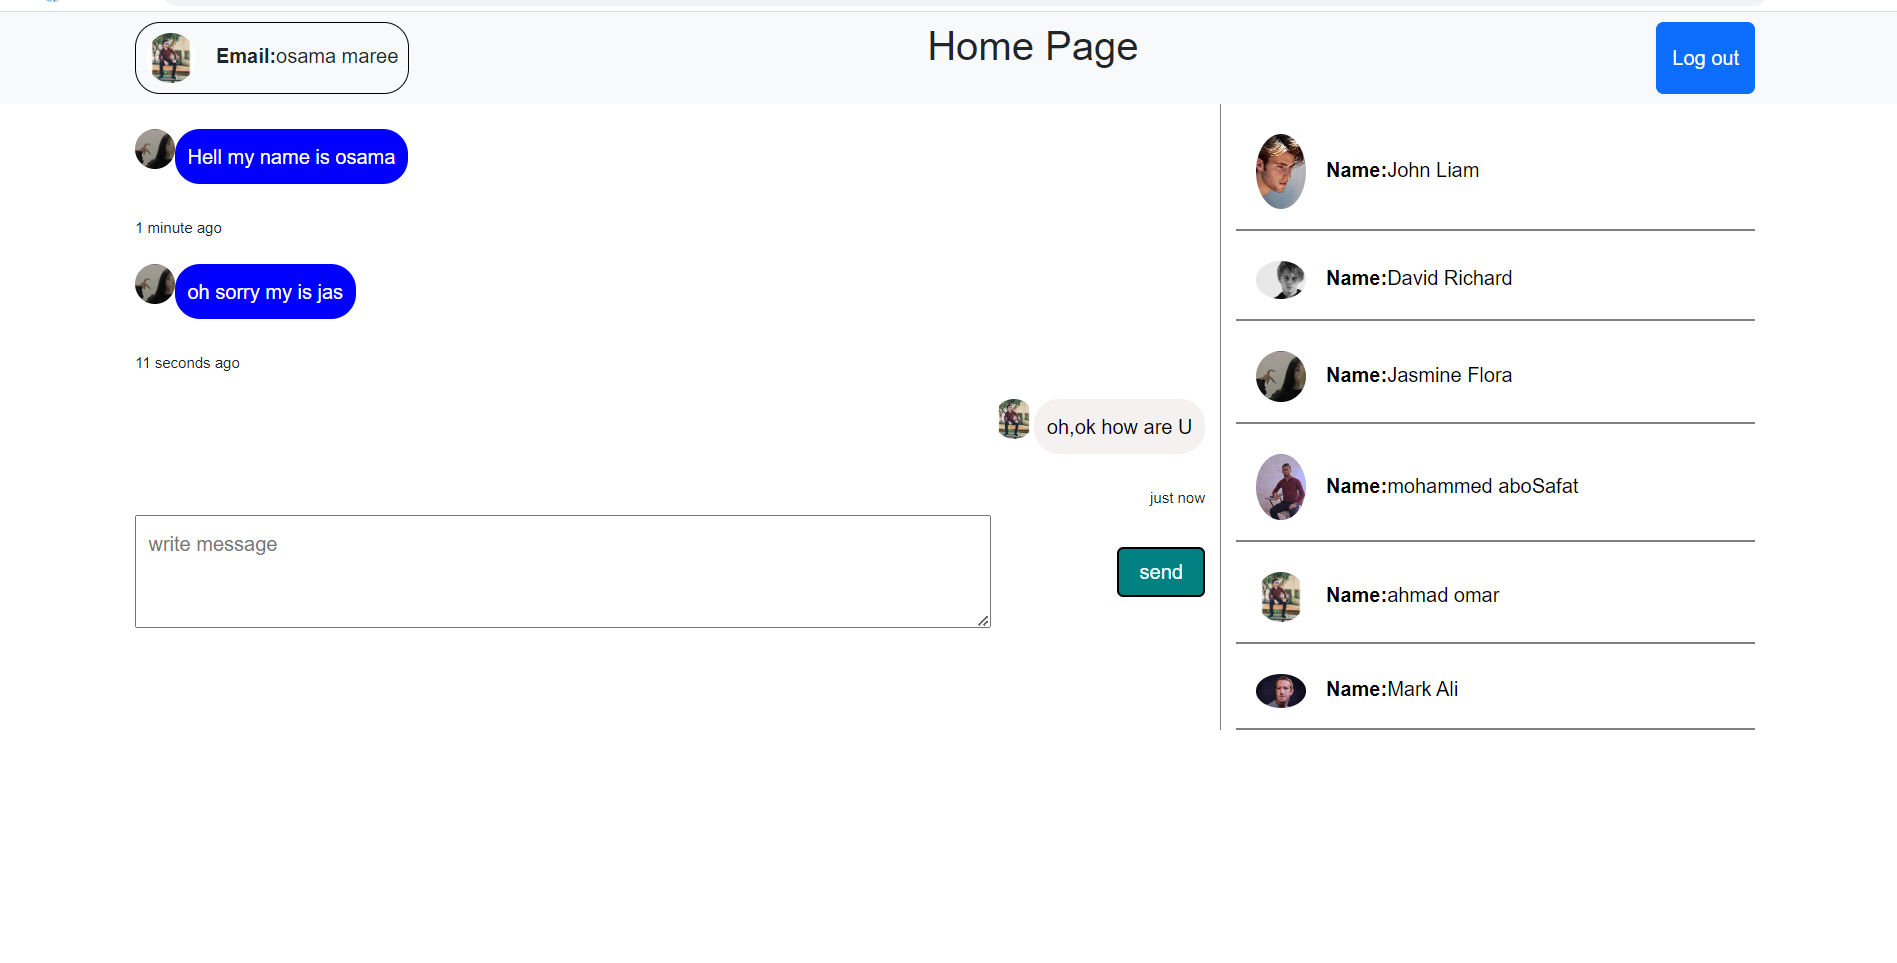Image resolution: width=1897 pixels, height=963 pixels.
Task: Click the write message input field
Action: tap(562, 571)
